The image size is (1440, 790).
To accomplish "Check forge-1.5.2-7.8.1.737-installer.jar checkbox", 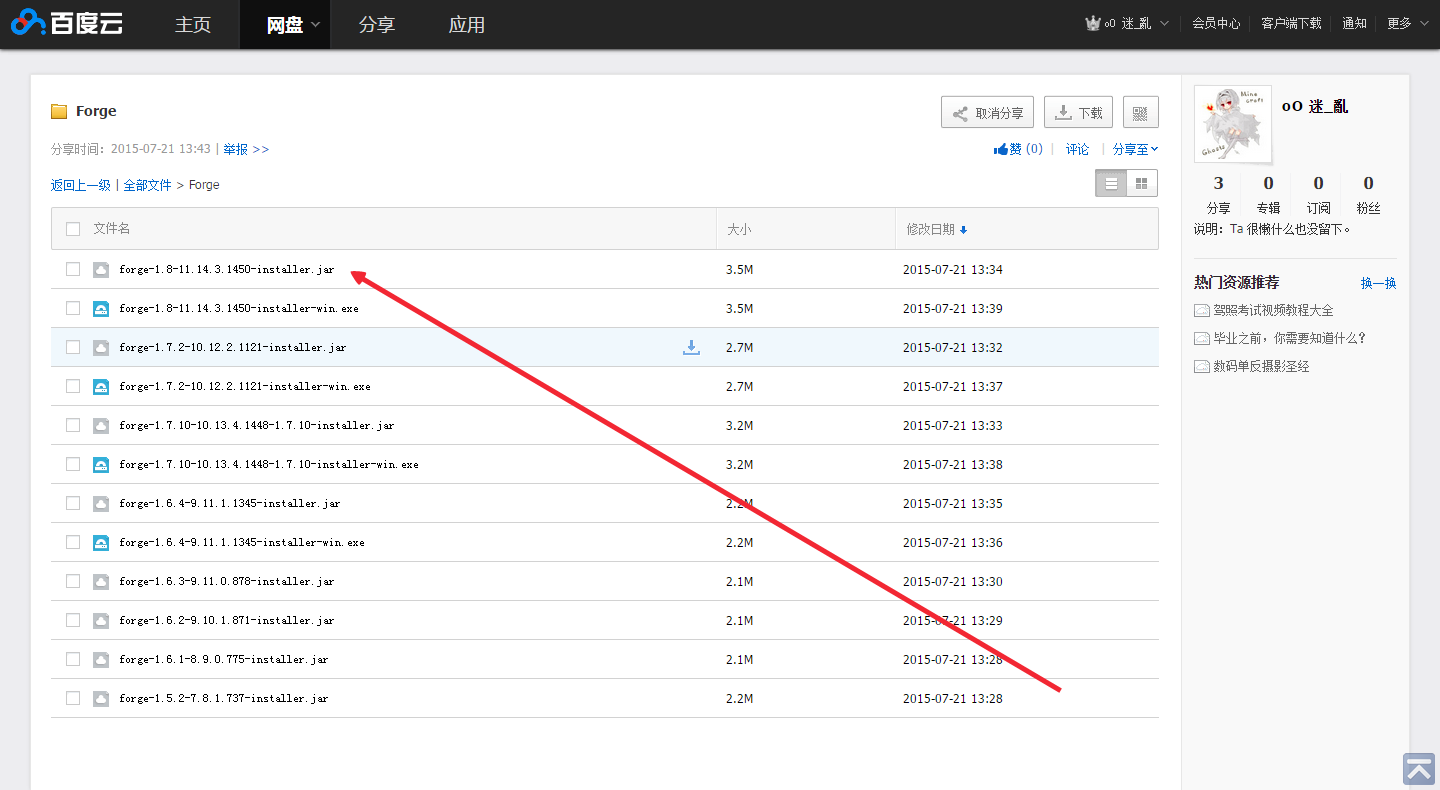I will coord(73,698).
